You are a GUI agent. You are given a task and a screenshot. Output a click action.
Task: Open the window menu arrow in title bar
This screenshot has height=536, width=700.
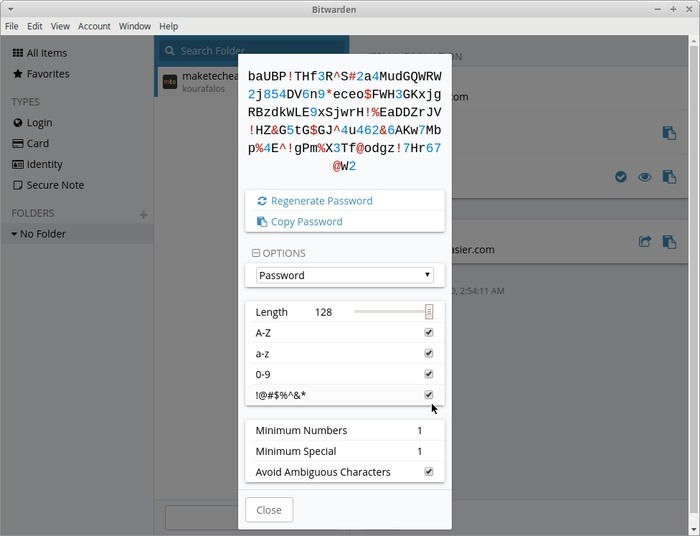10,9
